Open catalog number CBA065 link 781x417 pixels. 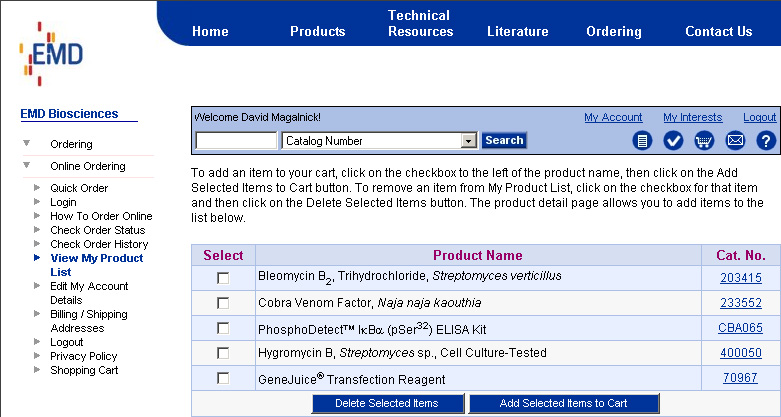[x=740, y=328]
